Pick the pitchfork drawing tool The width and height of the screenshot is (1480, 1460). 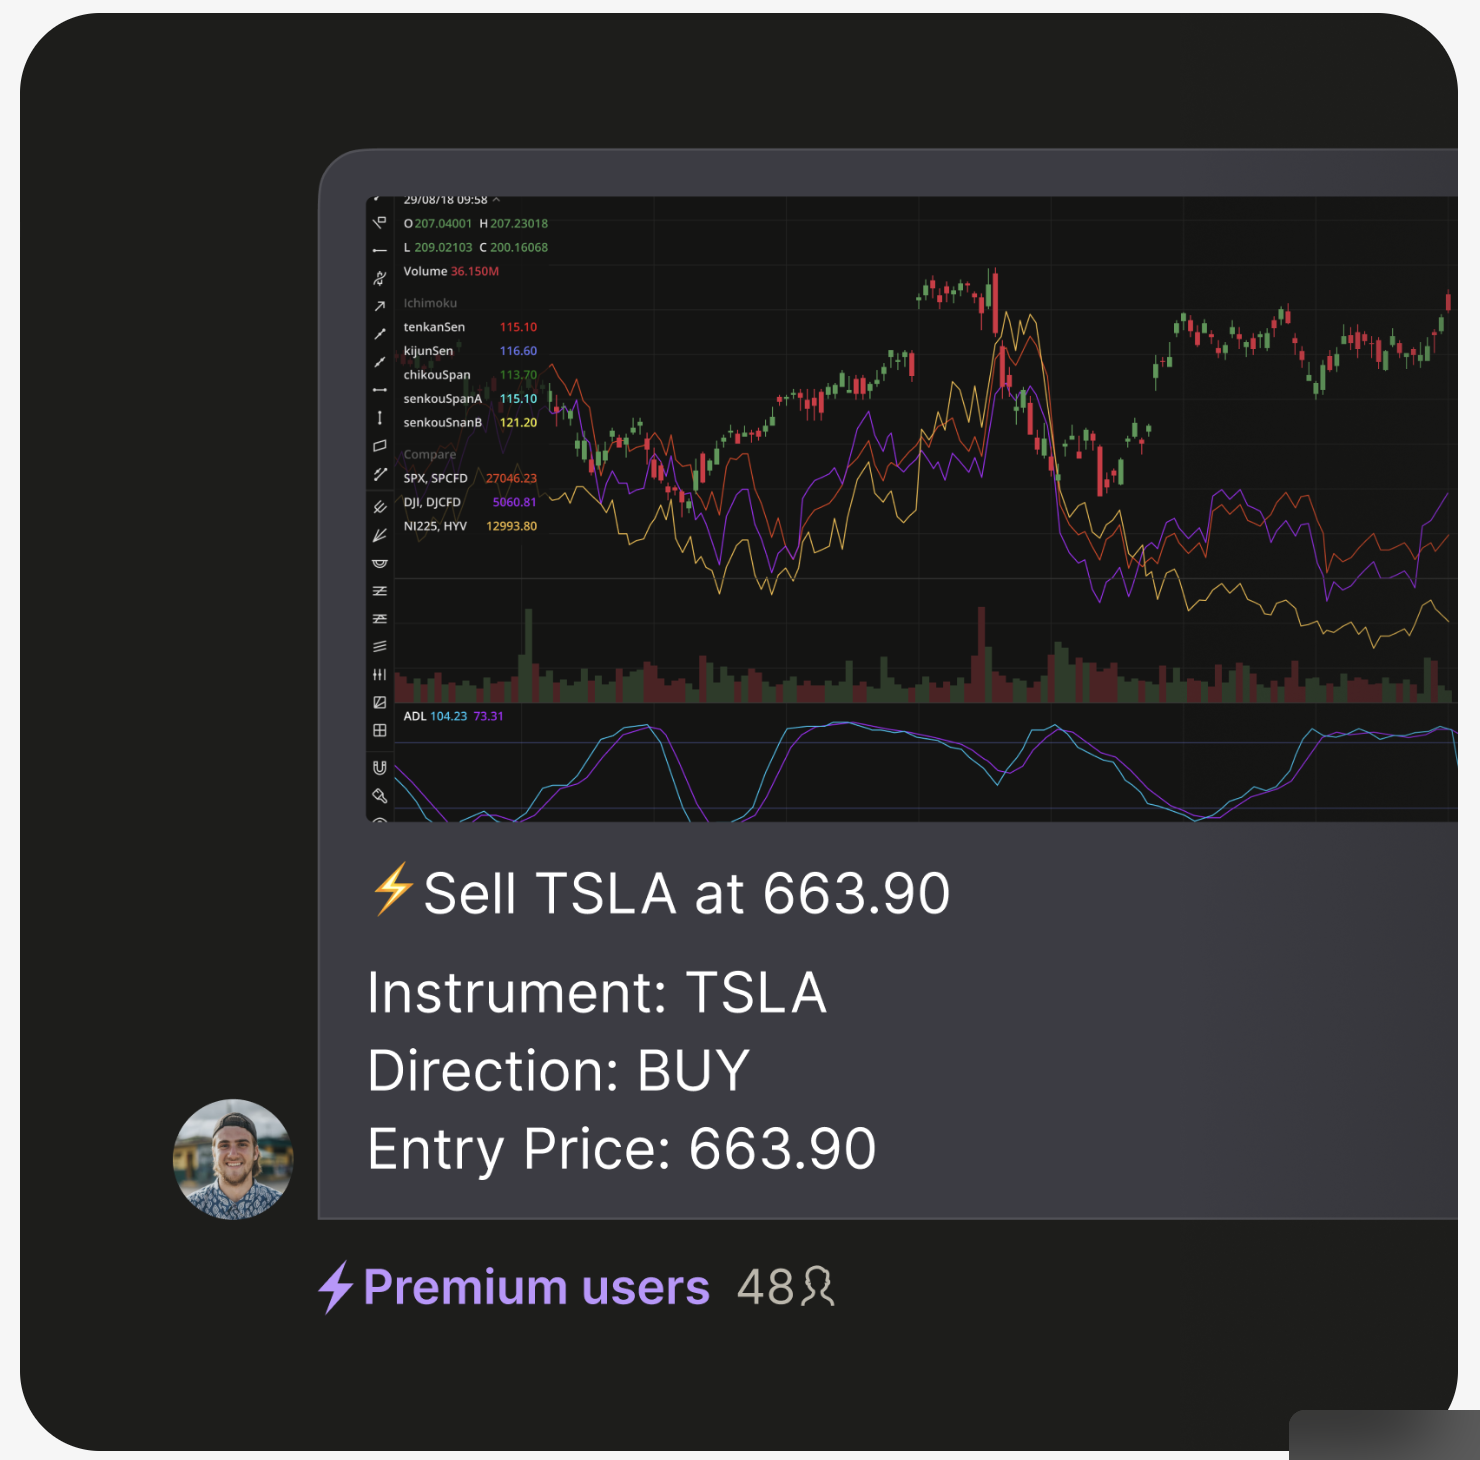(380, 507)
